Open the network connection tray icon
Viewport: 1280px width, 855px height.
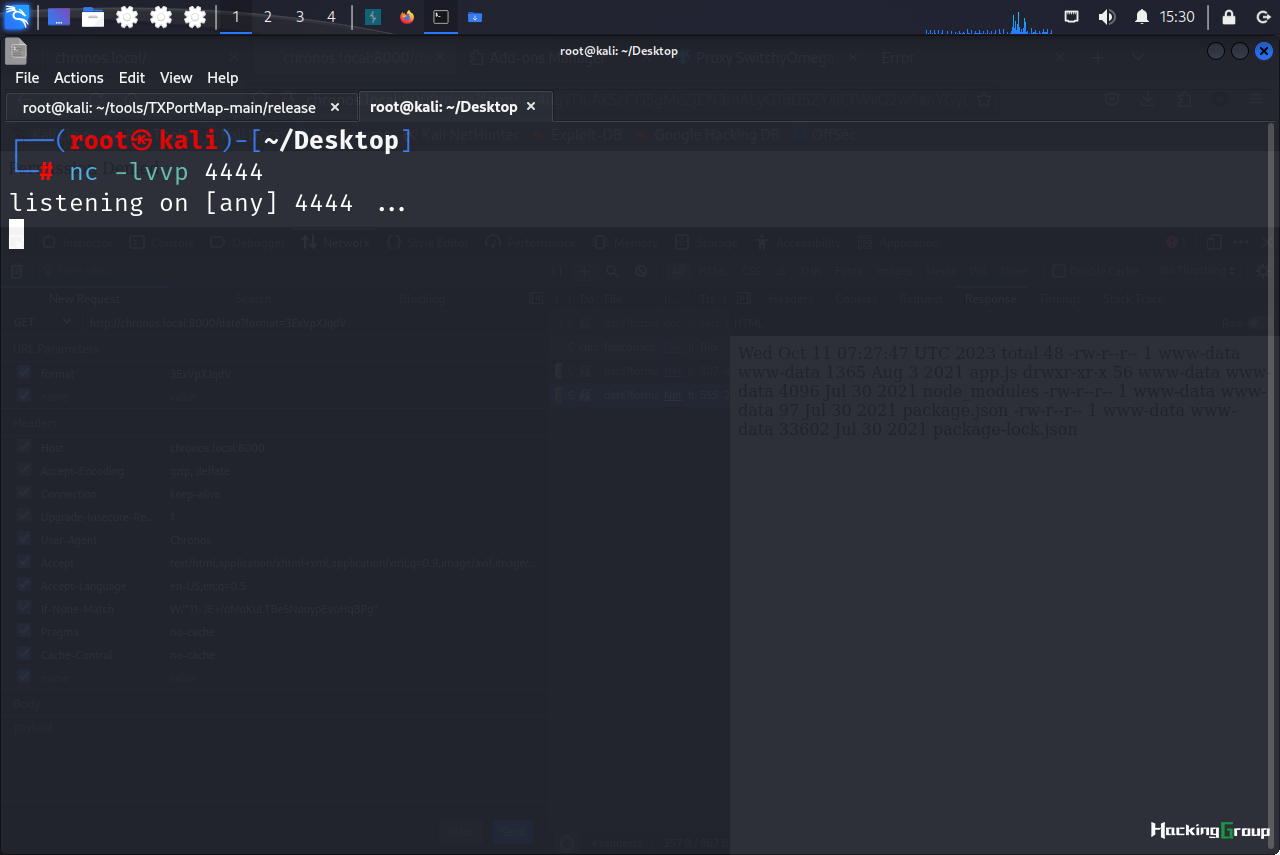[x=1071, y=17]
